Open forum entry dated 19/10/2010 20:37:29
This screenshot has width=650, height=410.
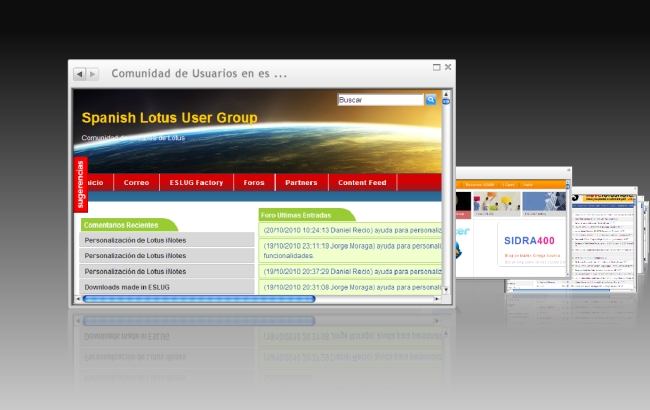(350, 272)
